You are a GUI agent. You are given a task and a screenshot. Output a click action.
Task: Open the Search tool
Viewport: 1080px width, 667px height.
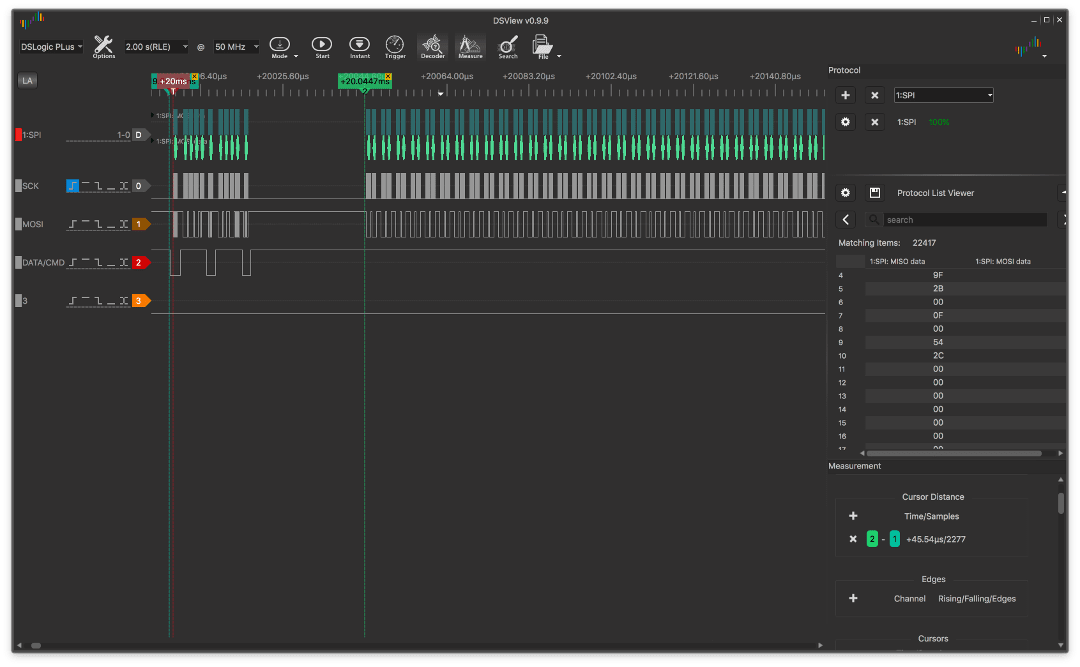click(x=508, y=46)
